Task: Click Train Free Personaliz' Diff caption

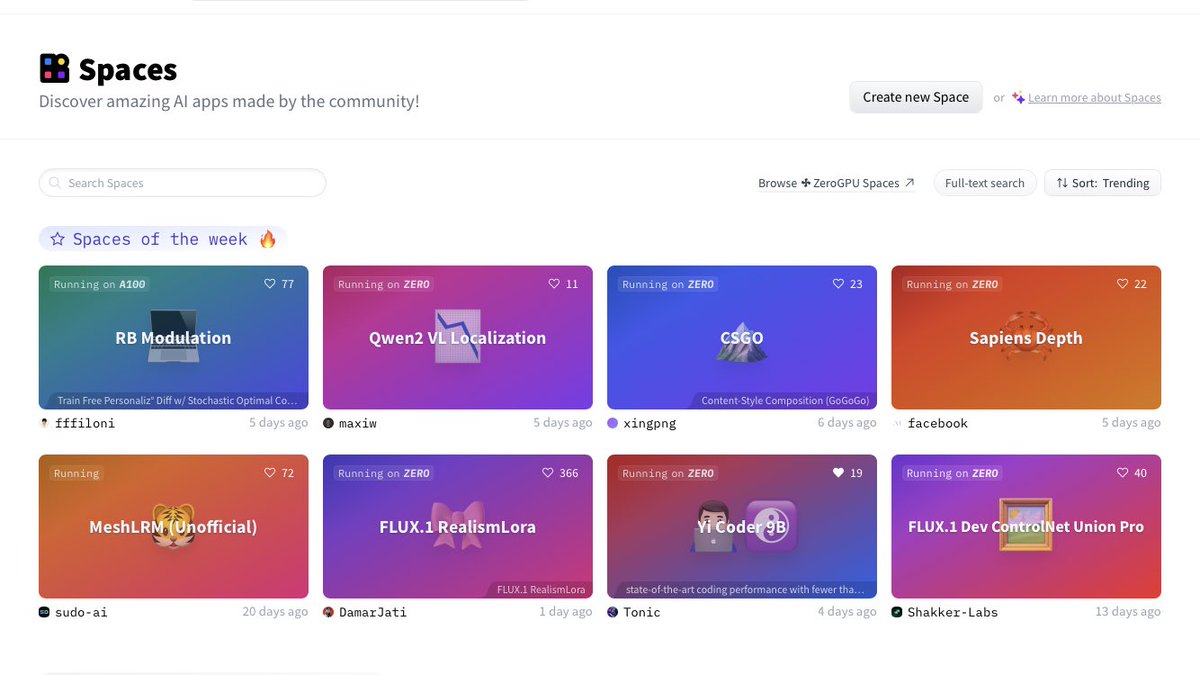Action: pyautogui.click(x=177, y=400)
